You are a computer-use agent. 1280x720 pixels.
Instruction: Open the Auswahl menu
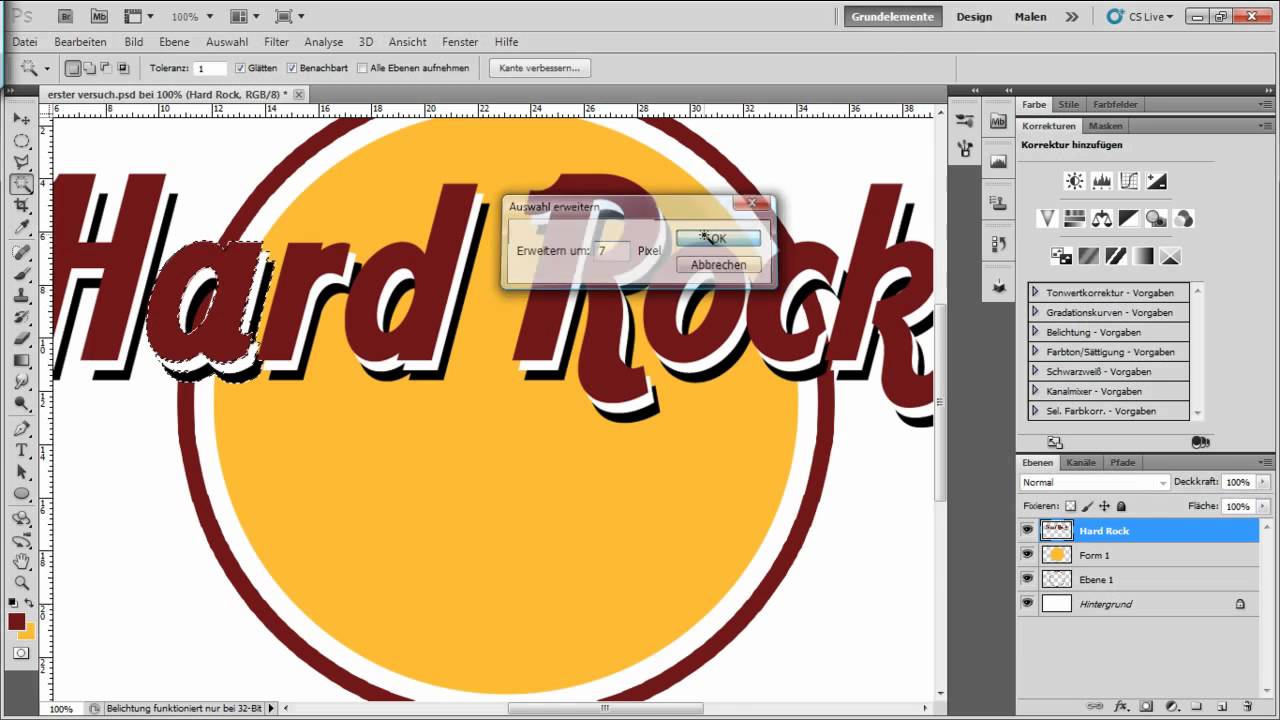(x=227, y=42)
